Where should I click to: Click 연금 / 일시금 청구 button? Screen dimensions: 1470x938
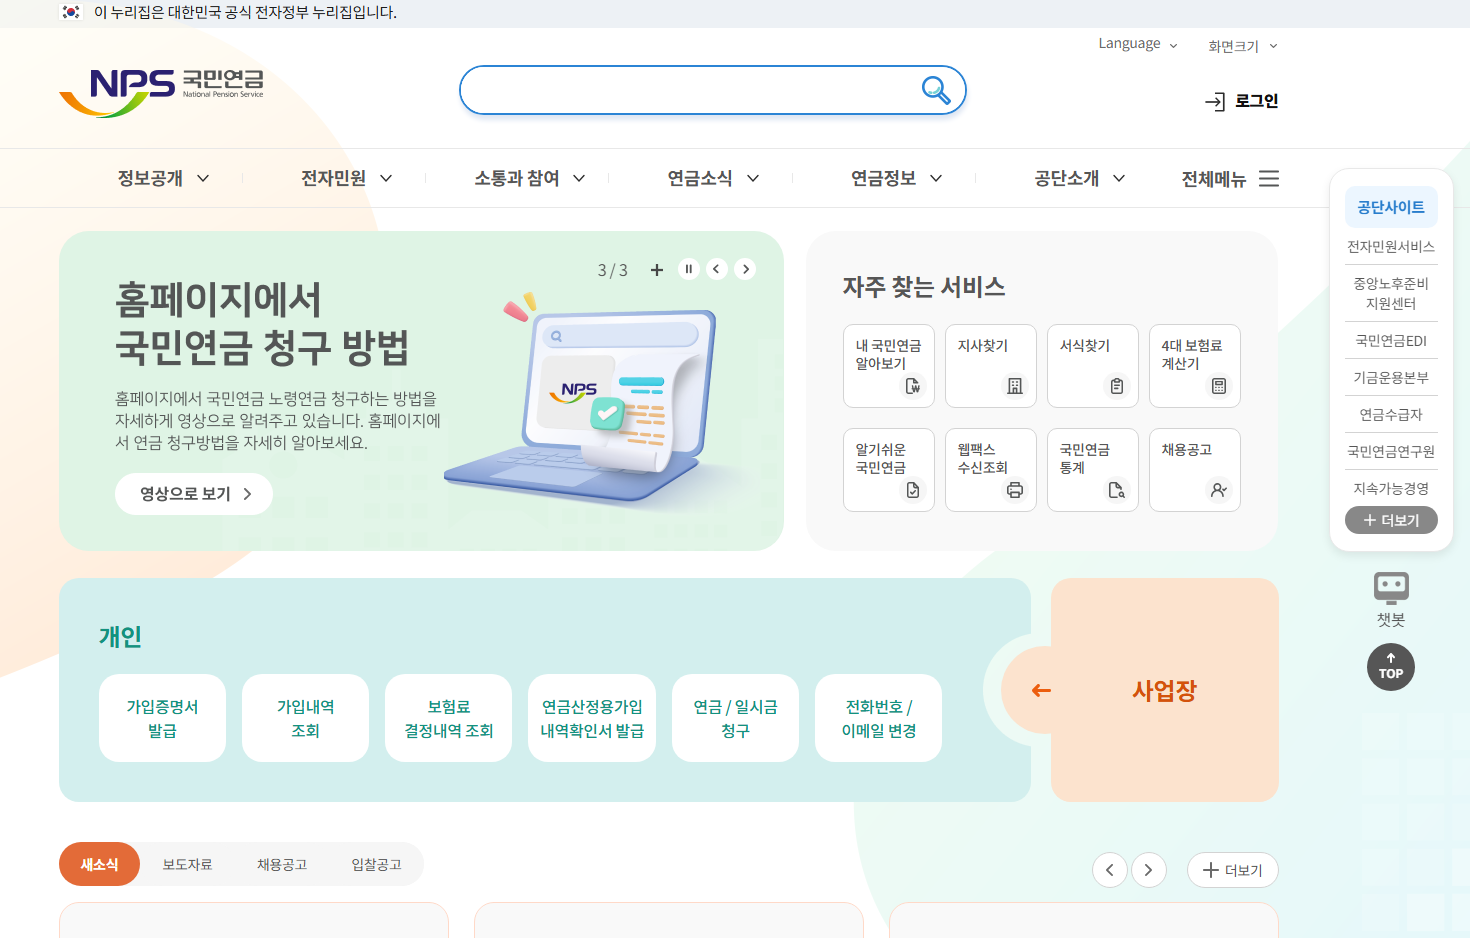point(735,718)
